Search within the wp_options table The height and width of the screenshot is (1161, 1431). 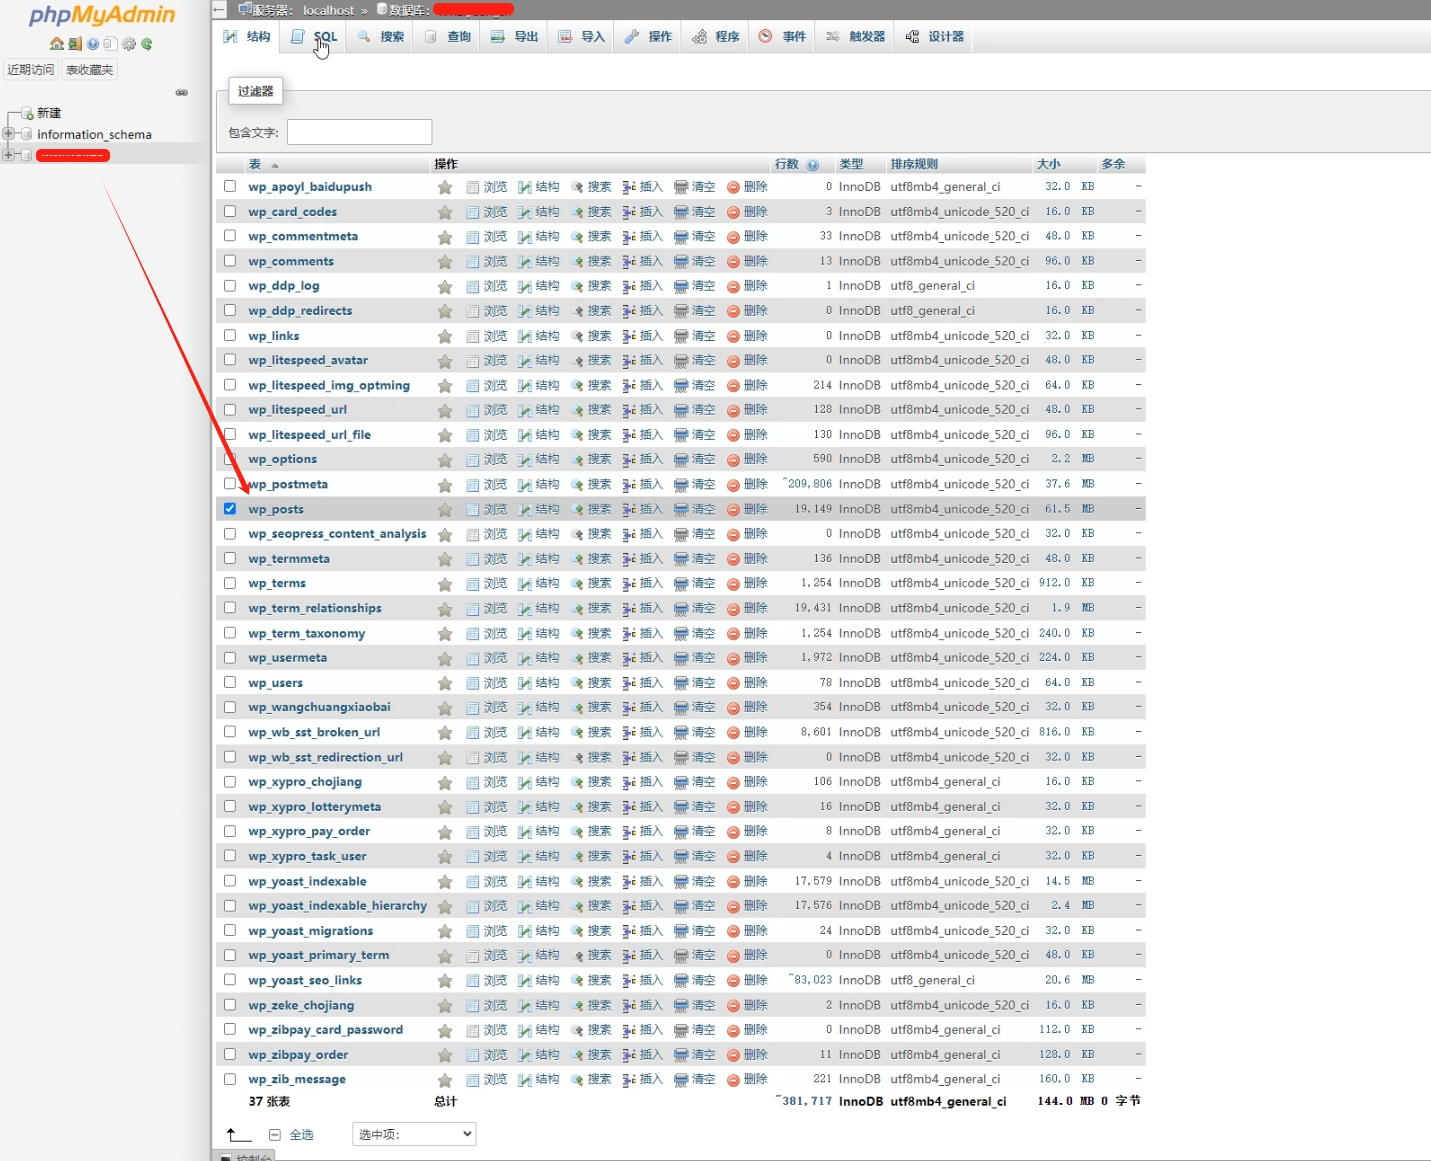click(591, 459)
